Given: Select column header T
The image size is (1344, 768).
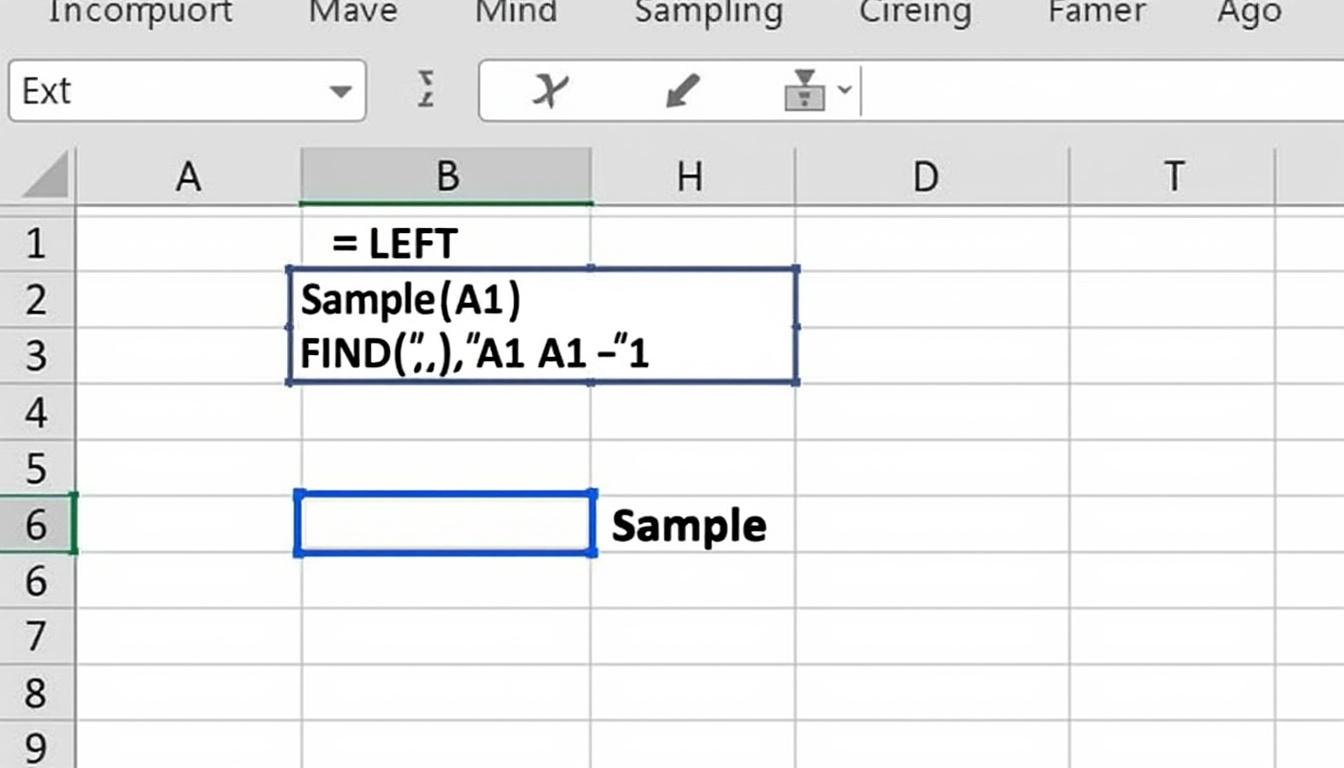Looking at the screenshot, I should tap(1174, 176).
